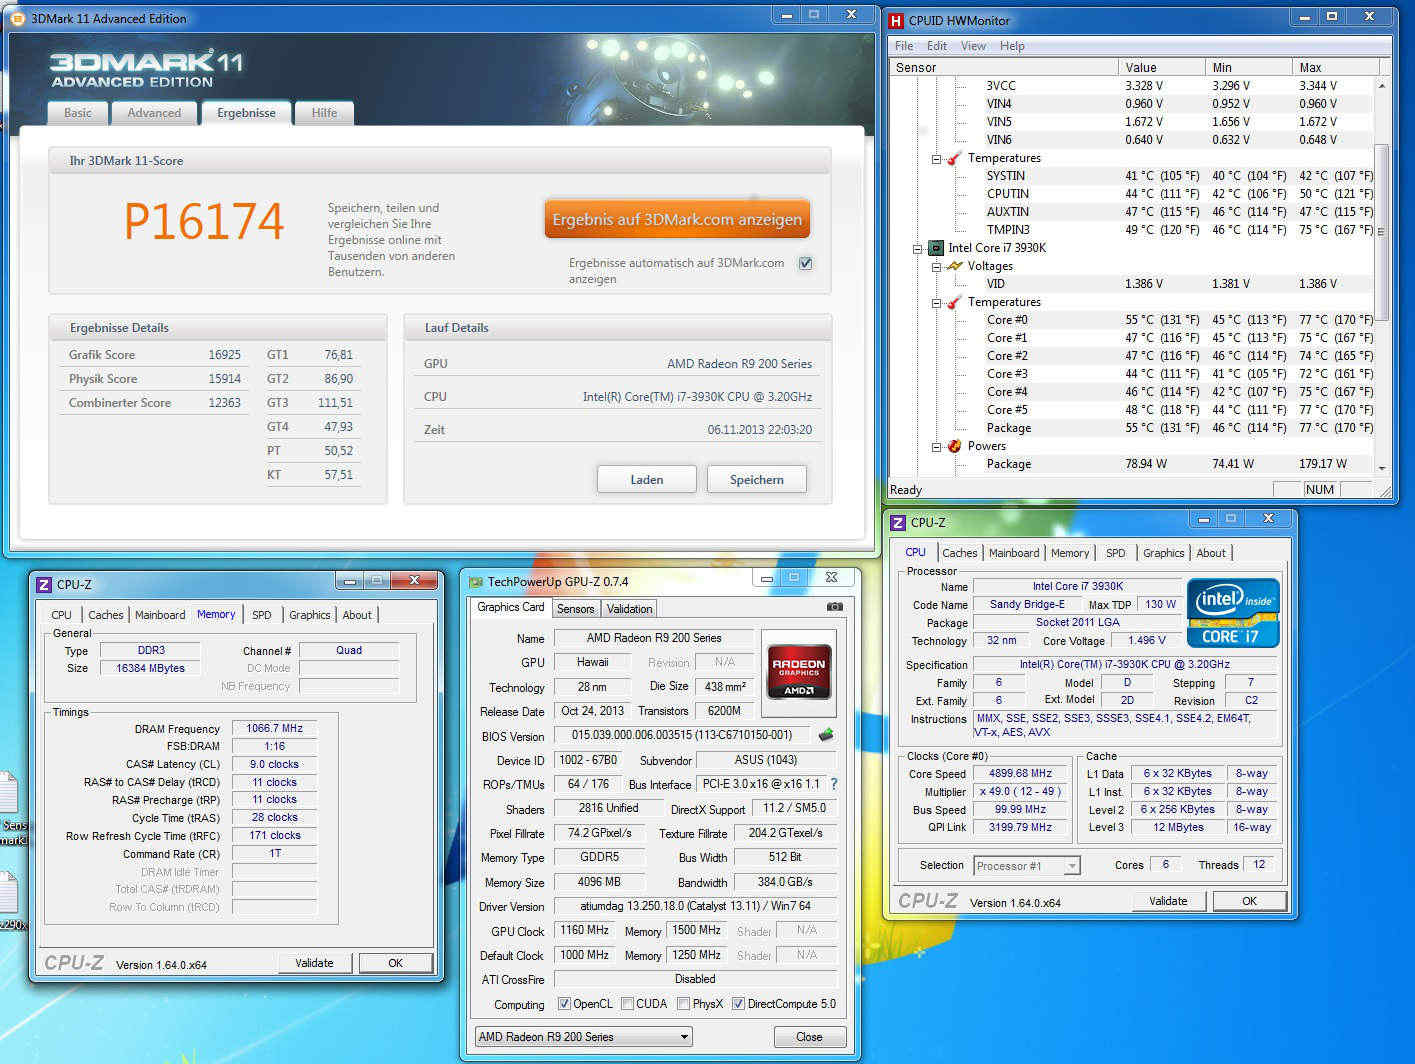Open the Processor #1 selection dropdown in CPU-Z
The image size is (1415, 1064).
[1027, 866]
